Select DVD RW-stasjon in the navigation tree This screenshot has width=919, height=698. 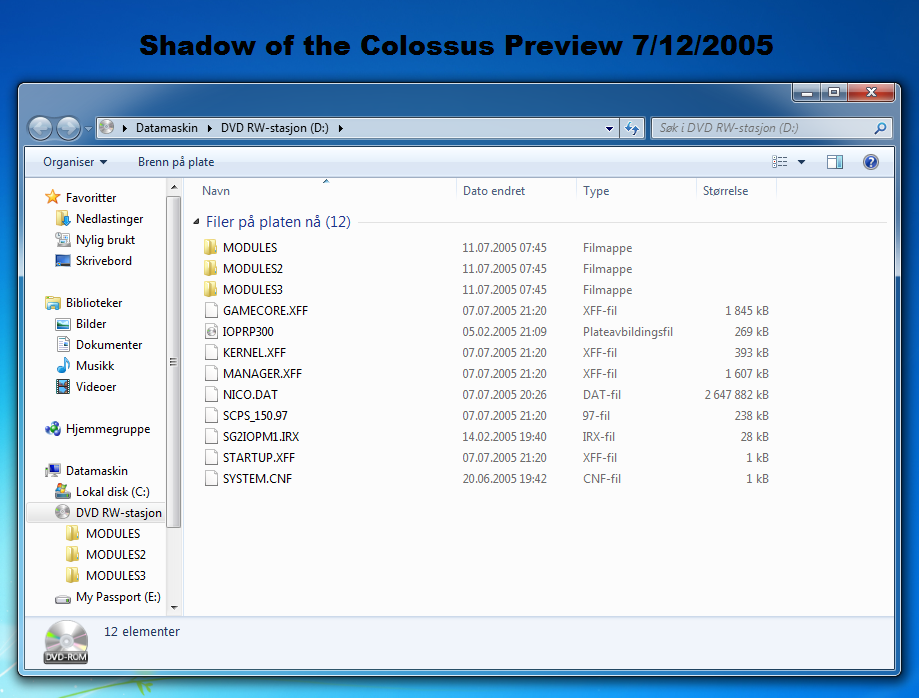coord(118,513)
